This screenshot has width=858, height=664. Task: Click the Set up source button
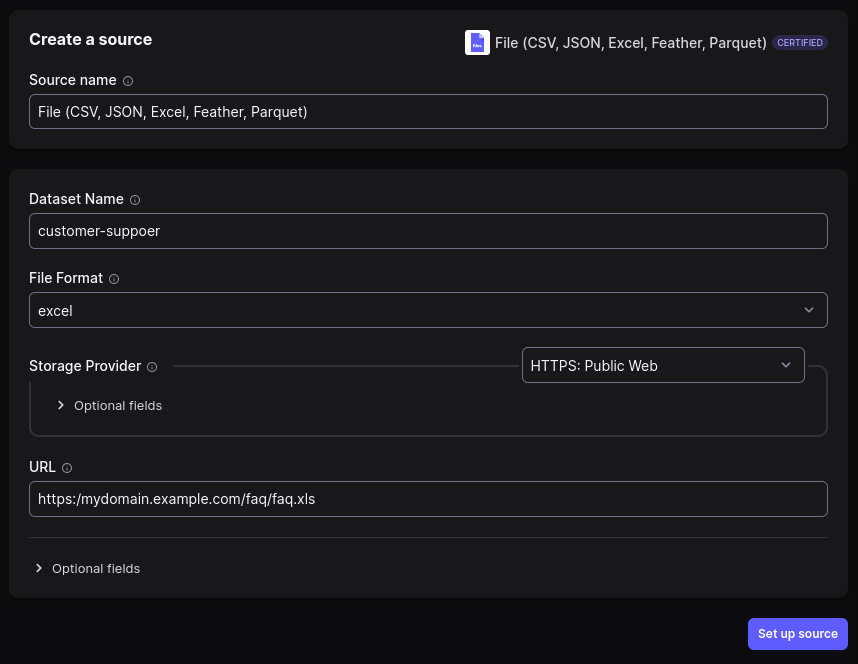(797, 633)
